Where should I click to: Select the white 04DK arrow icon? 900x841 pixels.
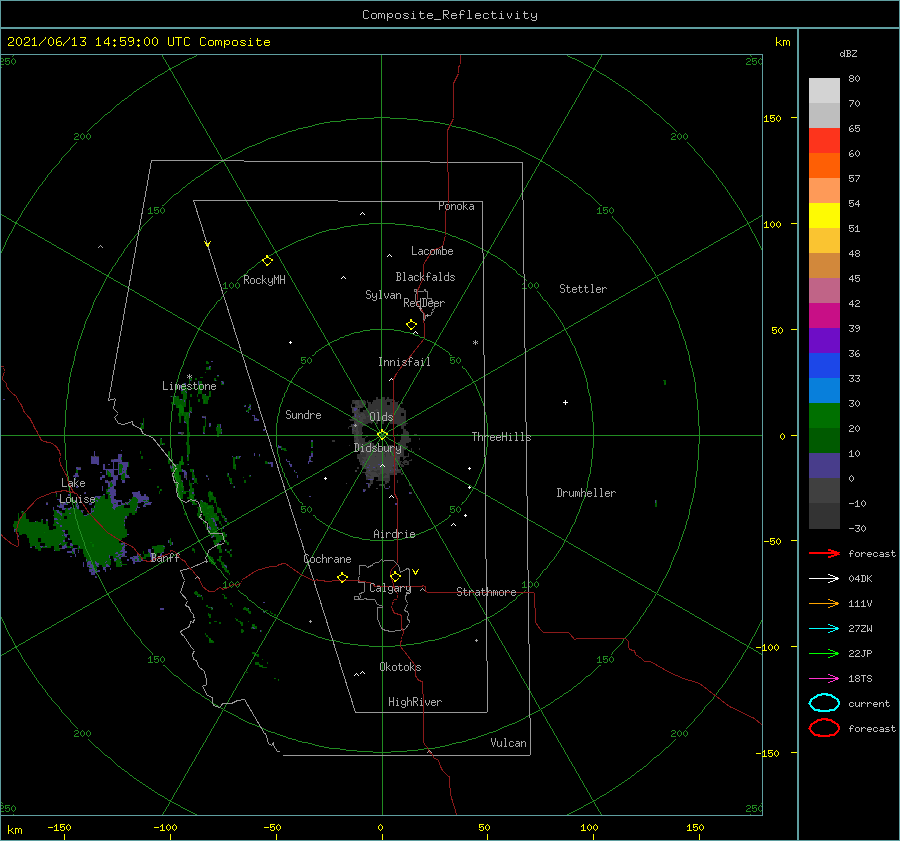[x=824, y=578]
